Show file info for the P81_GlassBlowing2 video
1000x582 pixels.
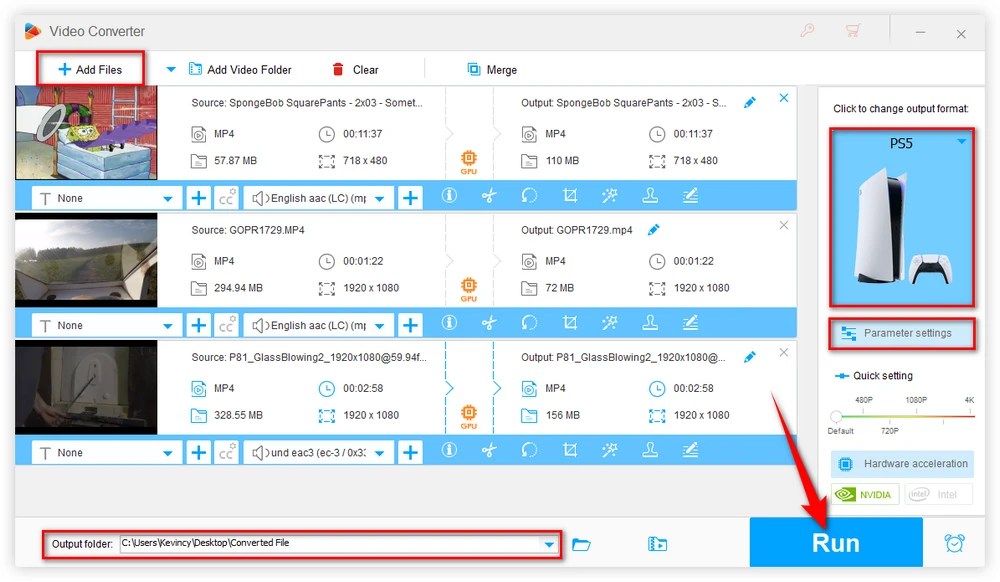coord(449,450)
